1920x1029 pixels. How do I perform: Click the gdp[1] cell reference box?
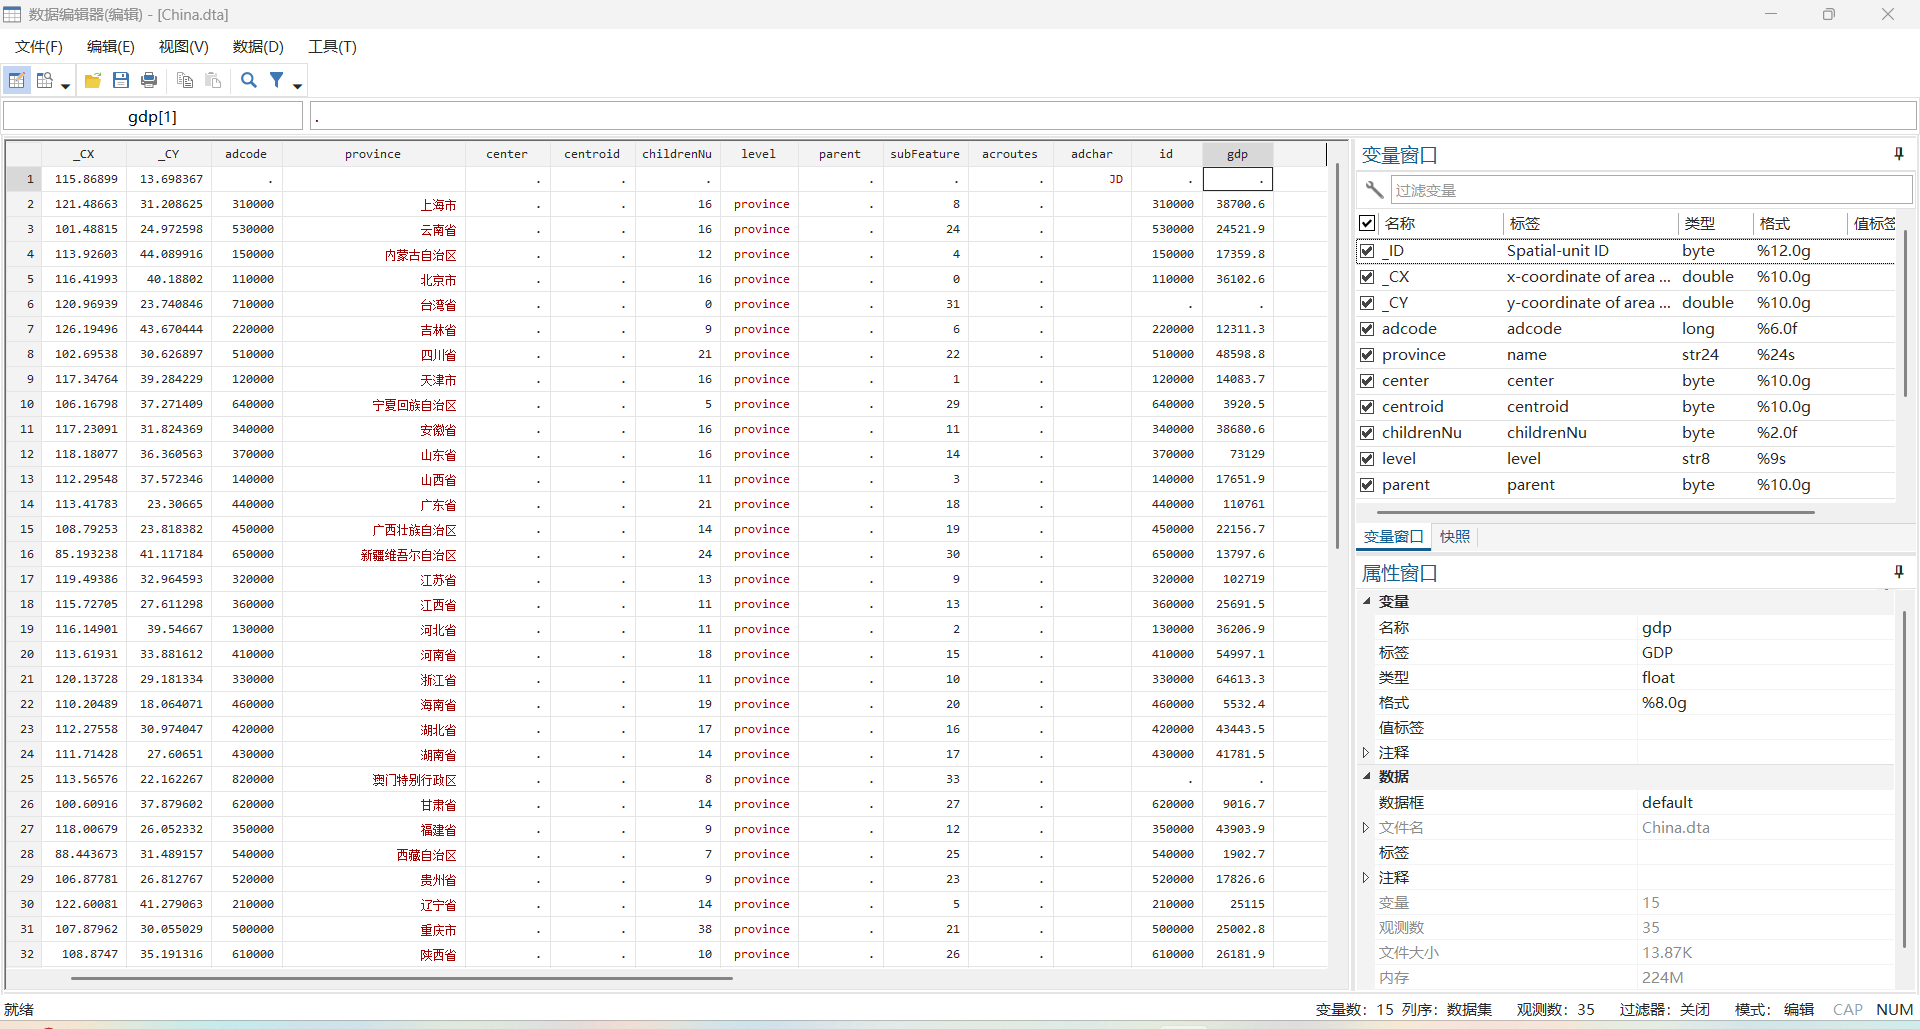[x=153, y=117]
